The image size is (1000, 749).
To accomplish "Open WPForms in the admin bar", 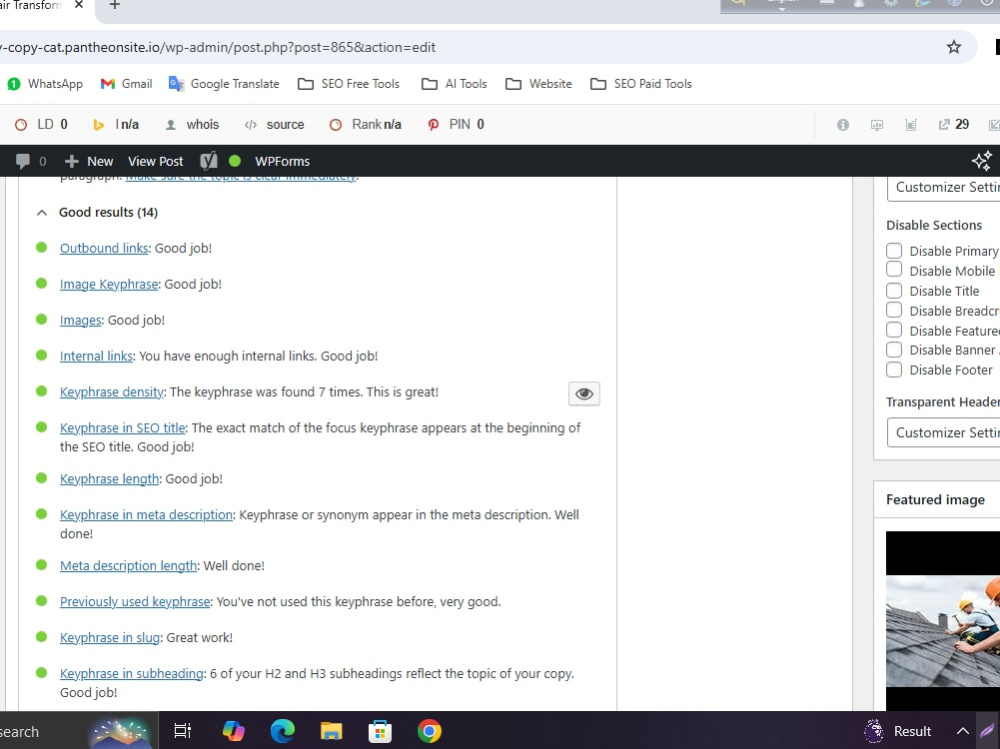I will pos(282,161).
